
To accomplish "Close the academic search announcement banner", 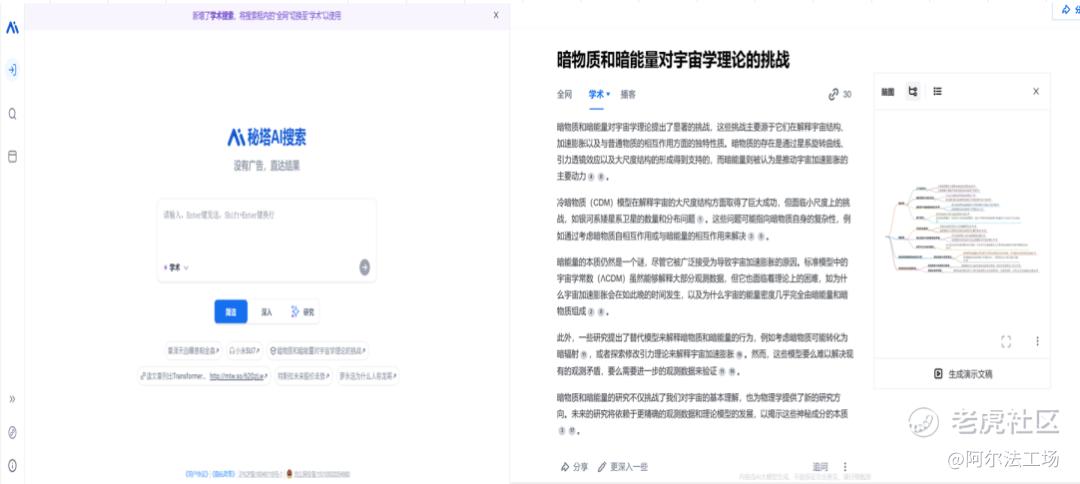I will click(496, 15).
